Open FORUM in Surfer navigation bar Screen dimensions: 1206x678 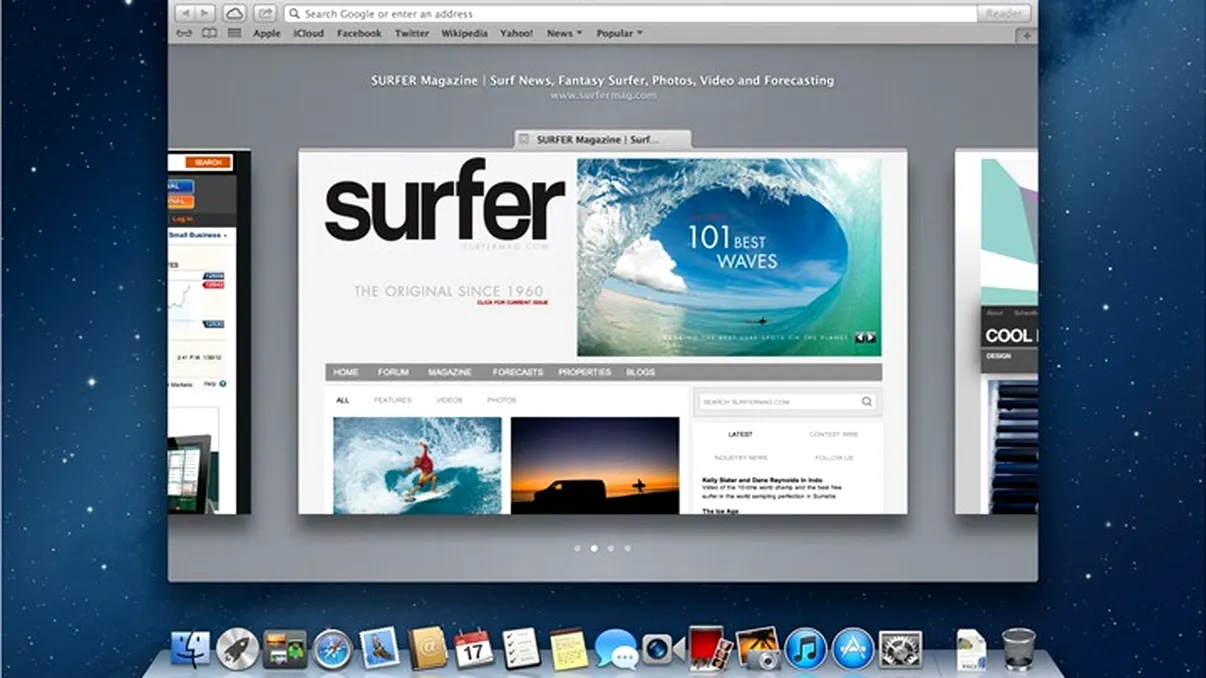pyautogui.click(x=393, y=372)
